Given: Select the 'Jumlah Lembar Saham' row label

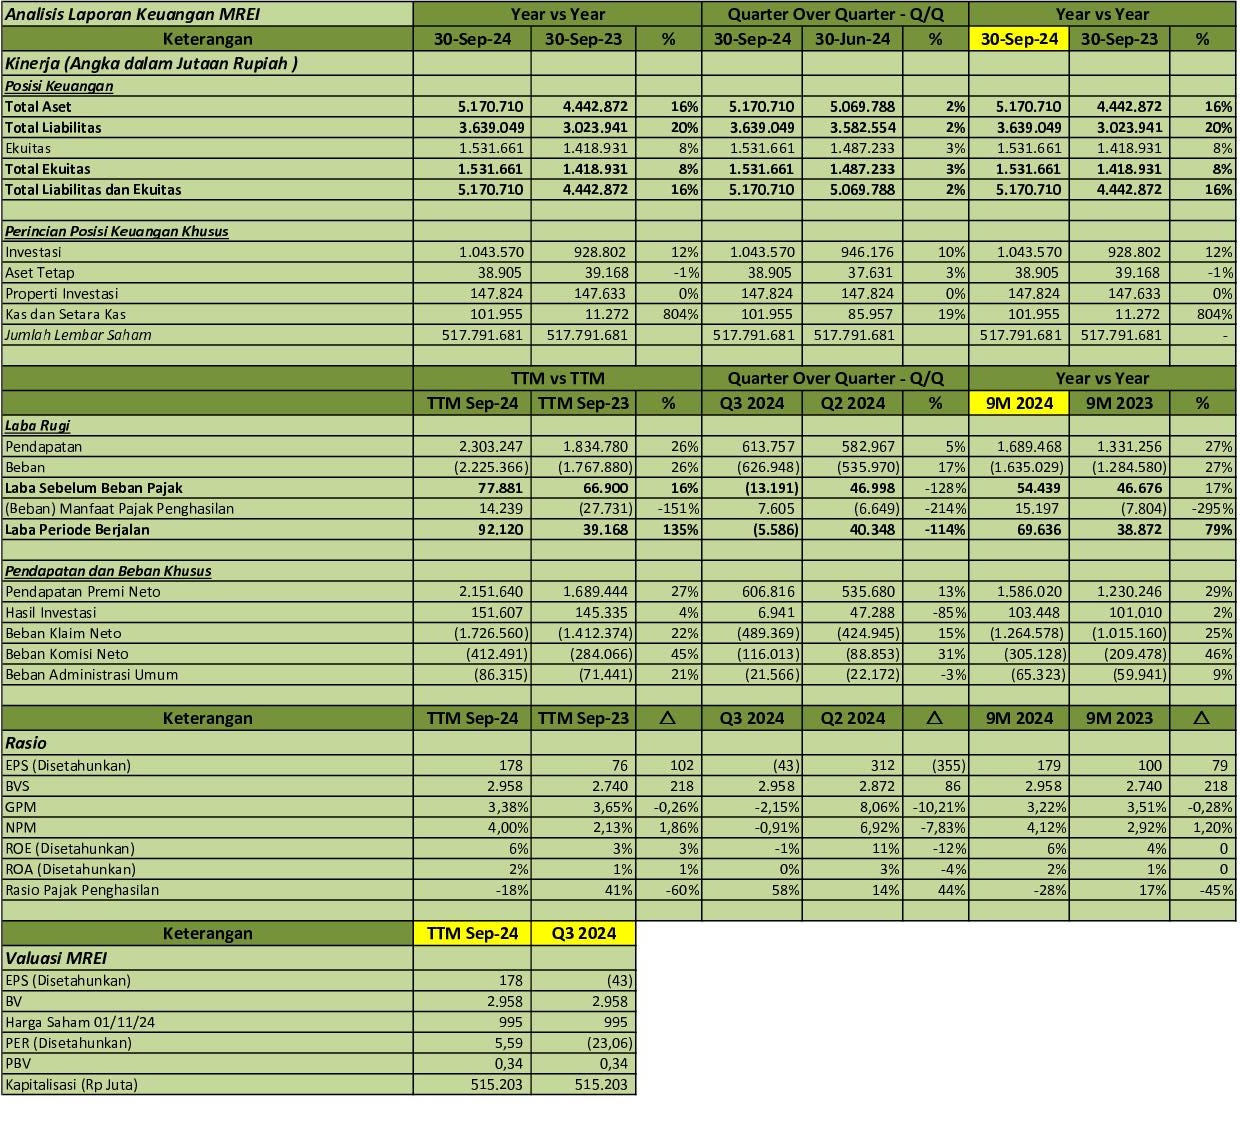Looking at the screenshot, I should (78, 335).
